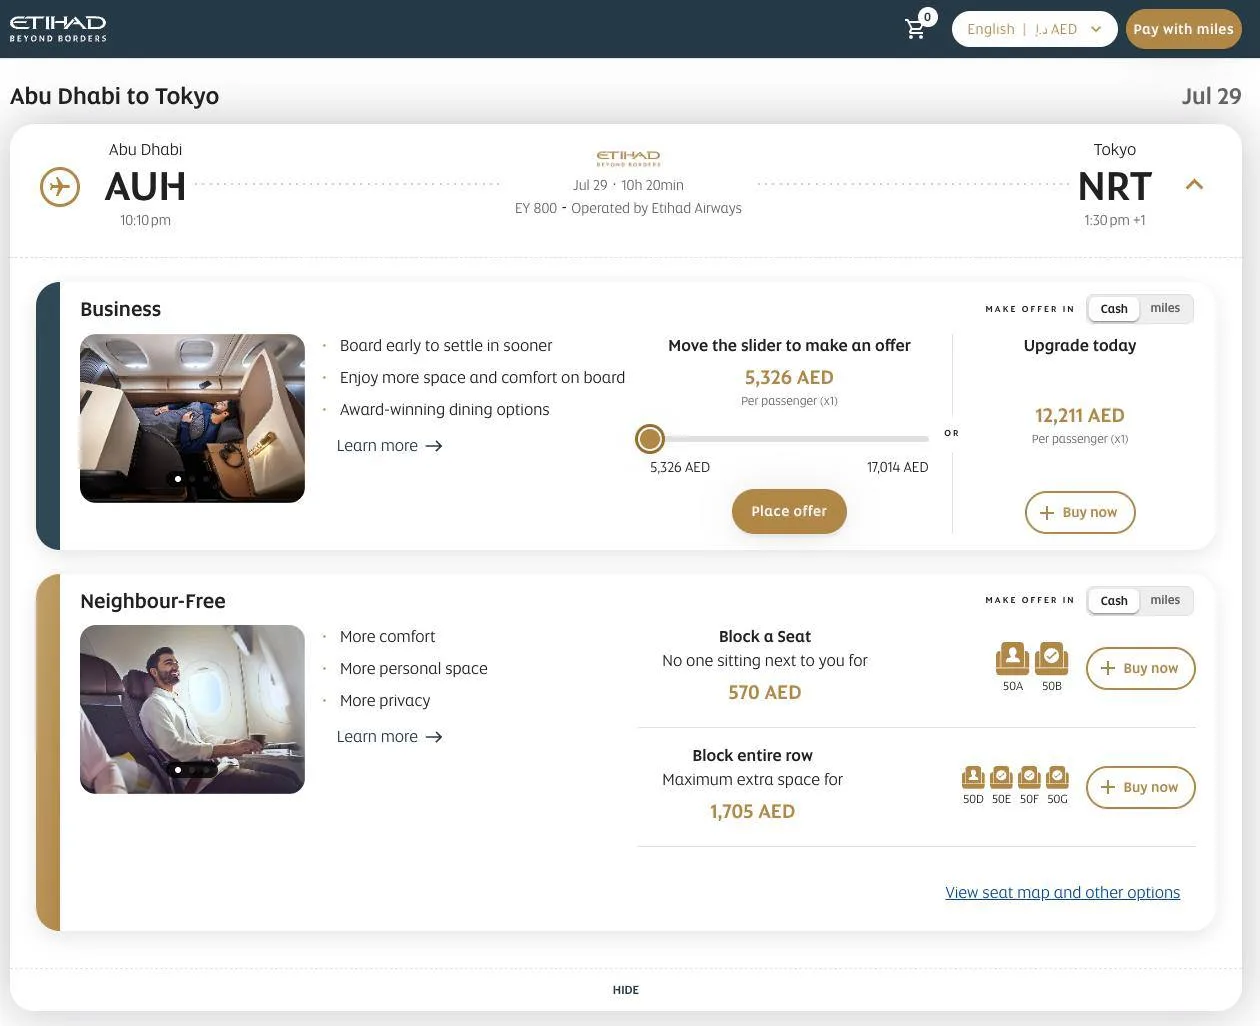
Task: Switch Business offer to miles
Action: tap(1165, 308)
